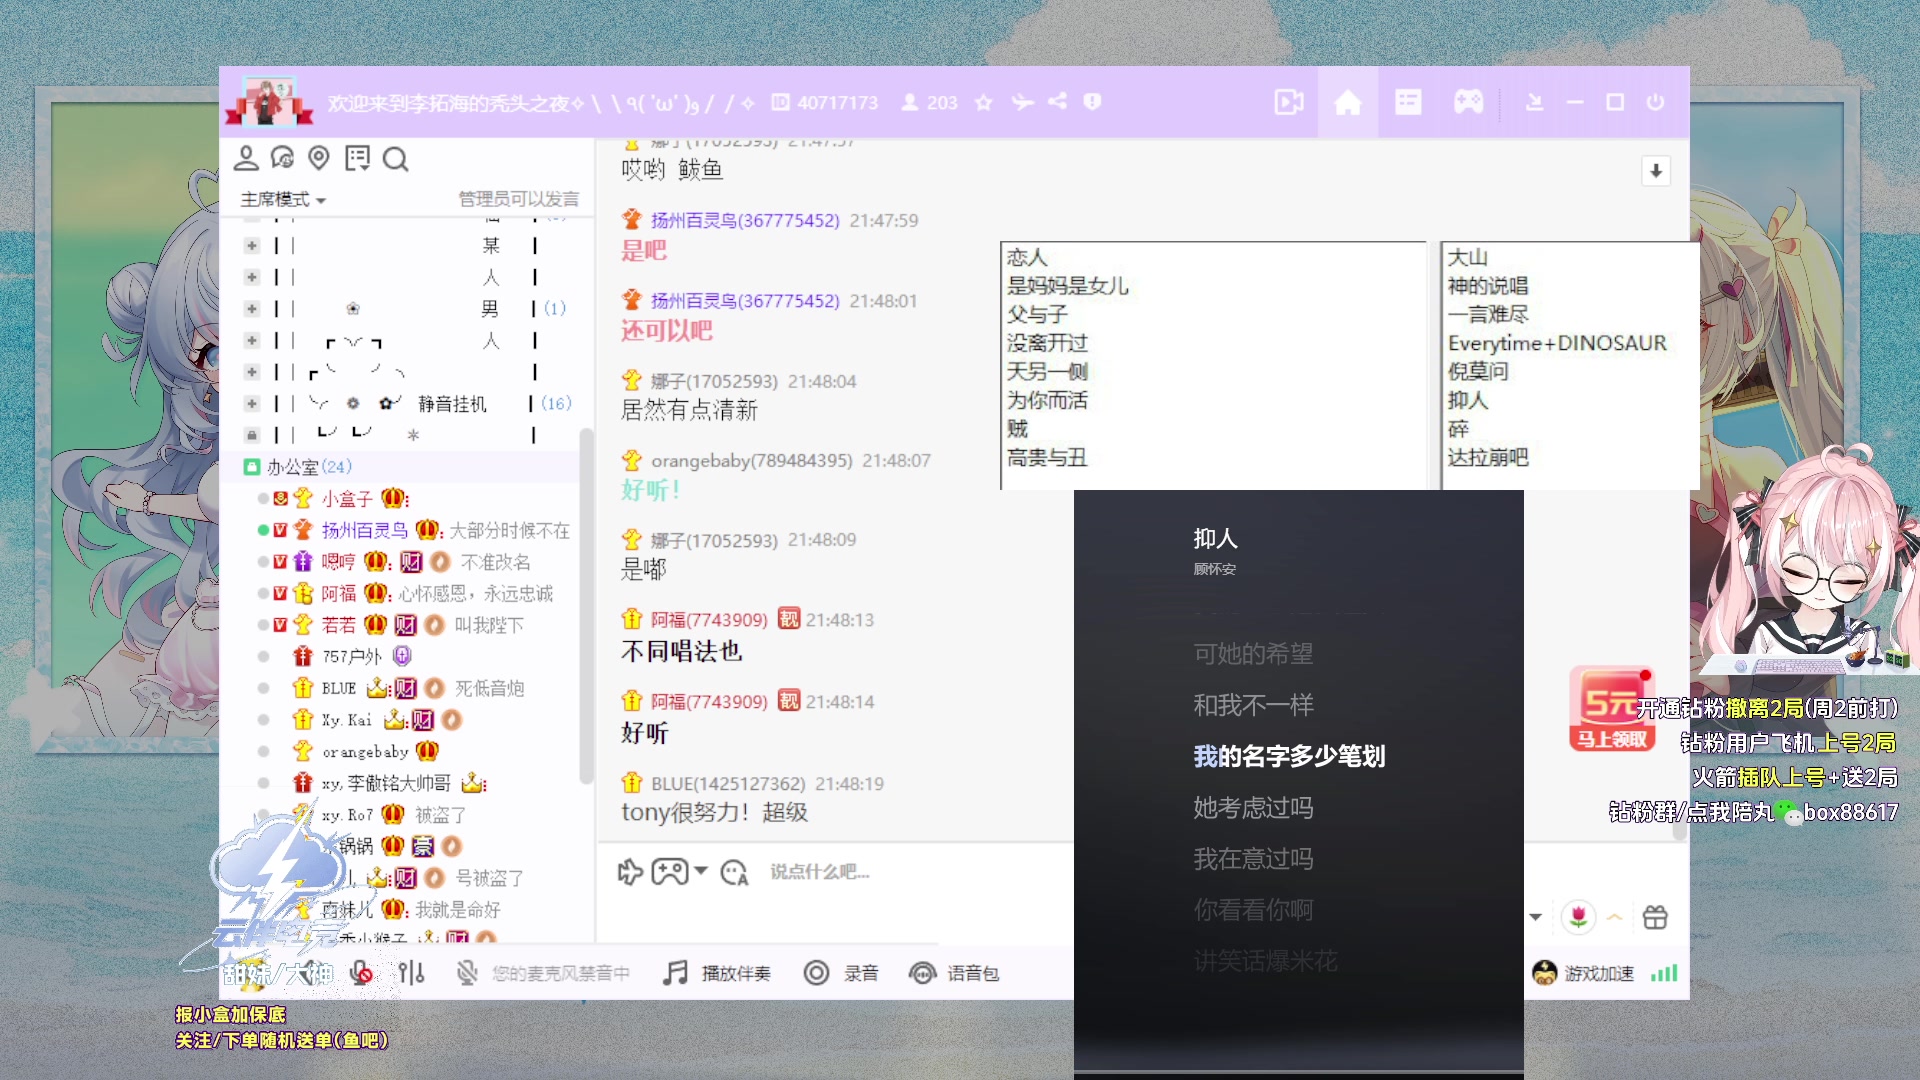Image resolution: width=1920 pixels, height=1080 pixels.
Task: Expand the 主席模式 dropdown
Action: pyautogui.click(x=278, y=199)
